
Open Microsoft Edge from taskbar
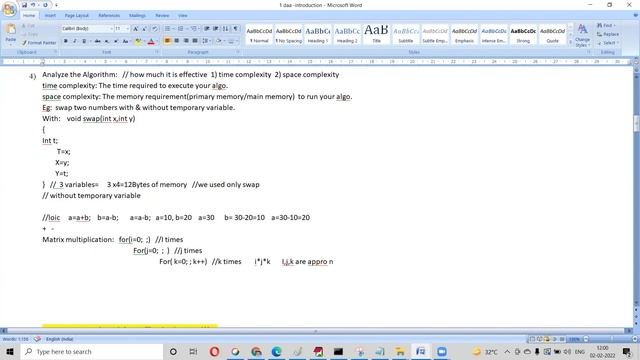pyautogui.click(x=276, y=351)
